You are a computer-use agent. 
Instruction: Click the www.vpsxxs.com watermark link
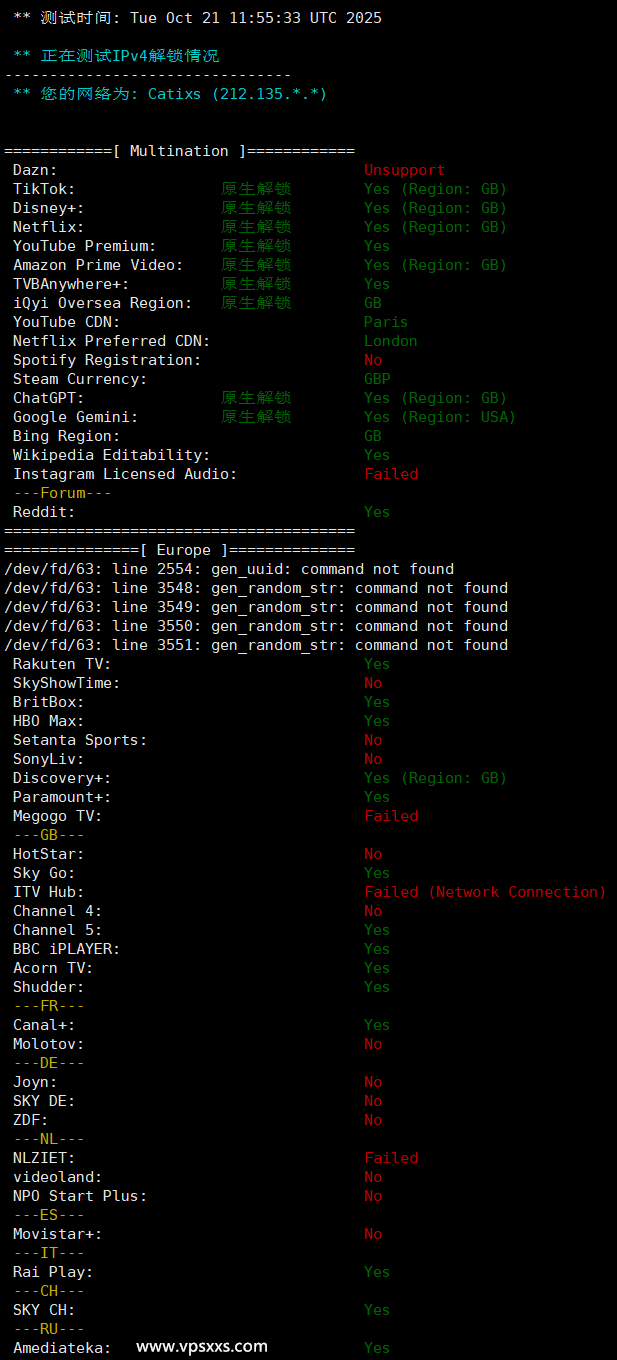tap(202, 1346)
